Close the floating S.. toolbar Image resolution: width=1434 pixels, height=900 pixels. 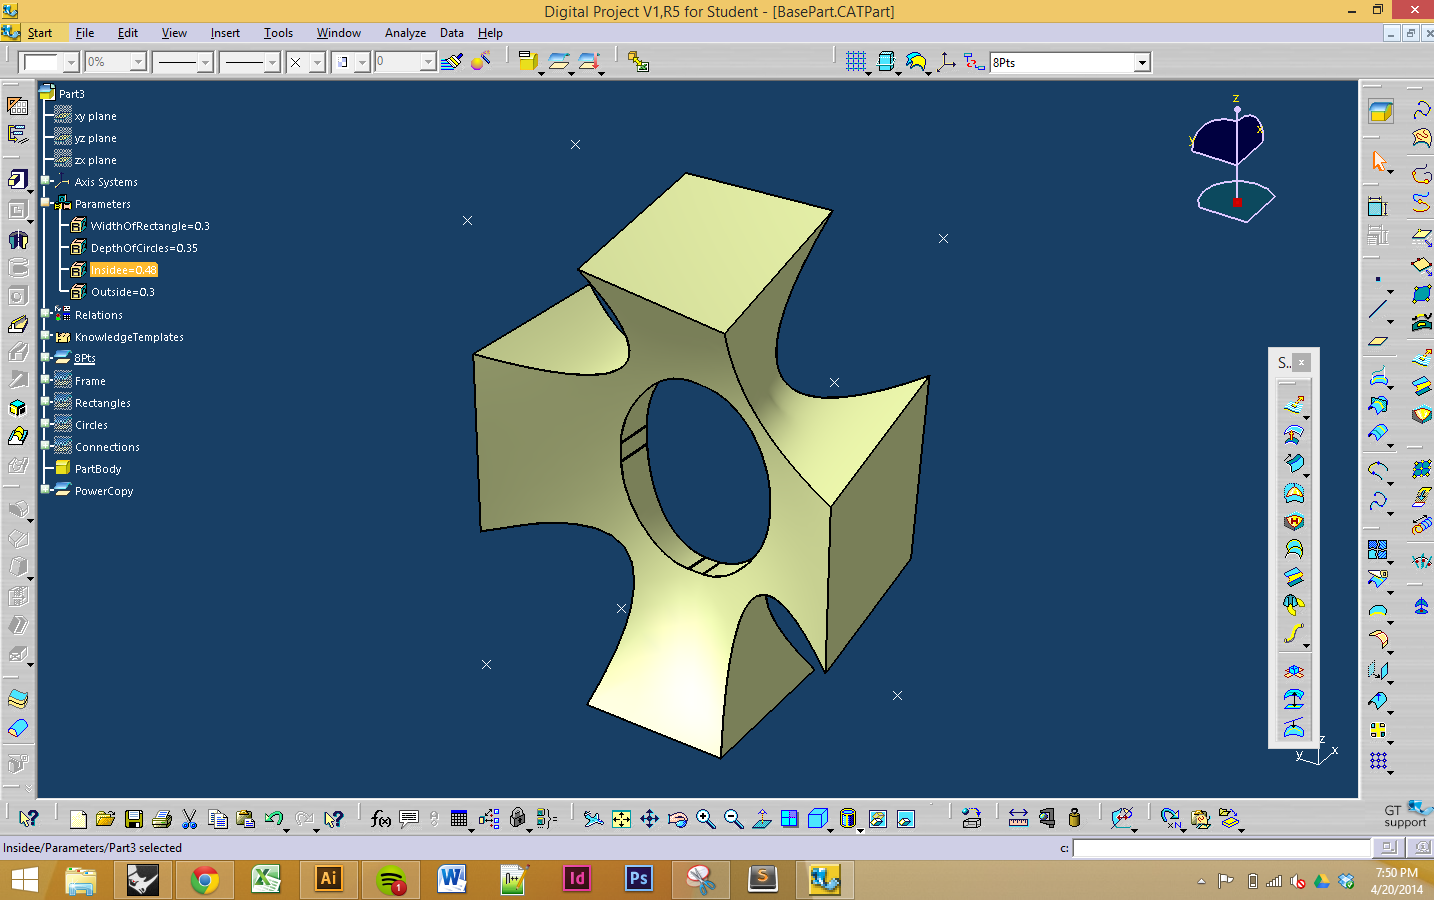click(1301, 362)
